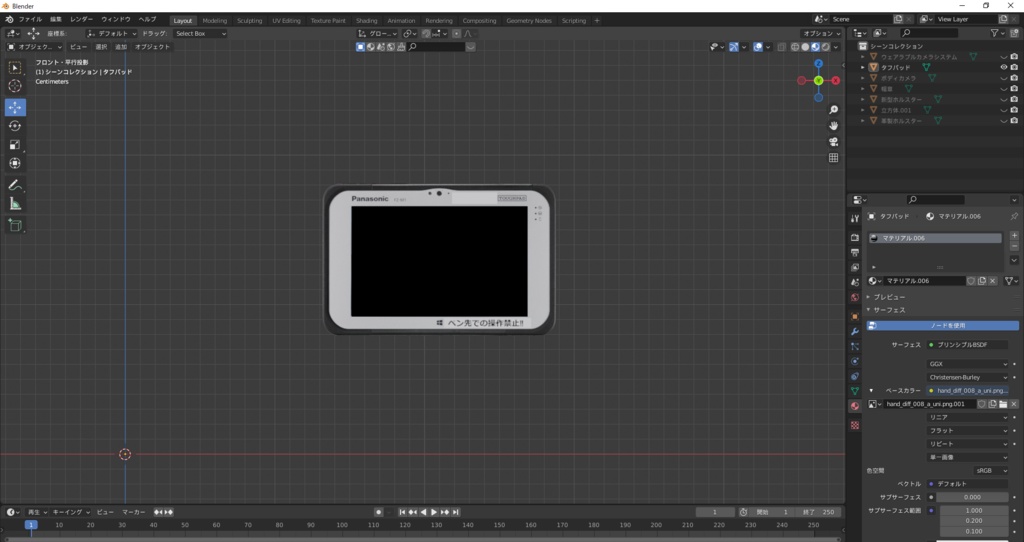The image size is (1024, 542).
Task: Toggle viewport overlays button
Action: pos(758,47)
